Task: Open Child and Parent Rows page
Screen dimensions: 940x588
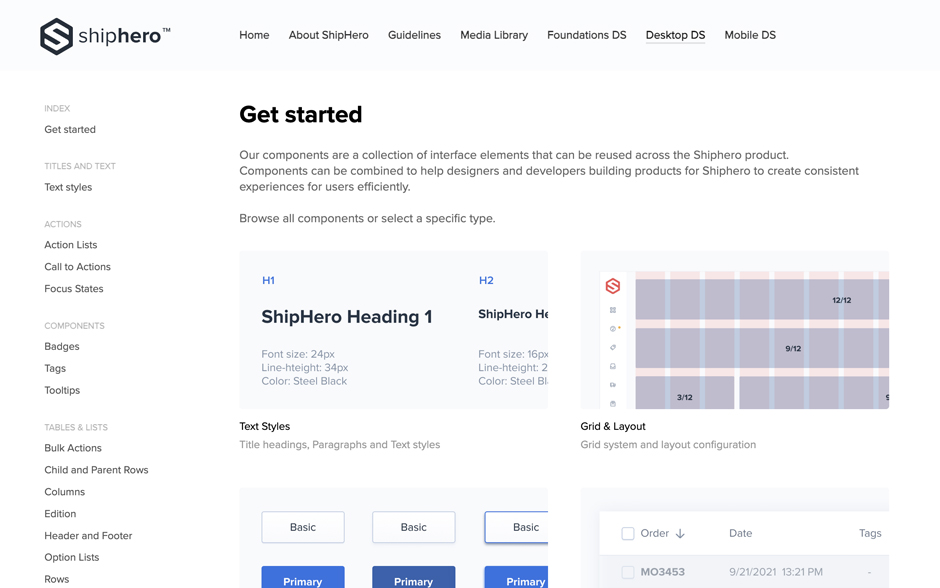Action: 96,470
